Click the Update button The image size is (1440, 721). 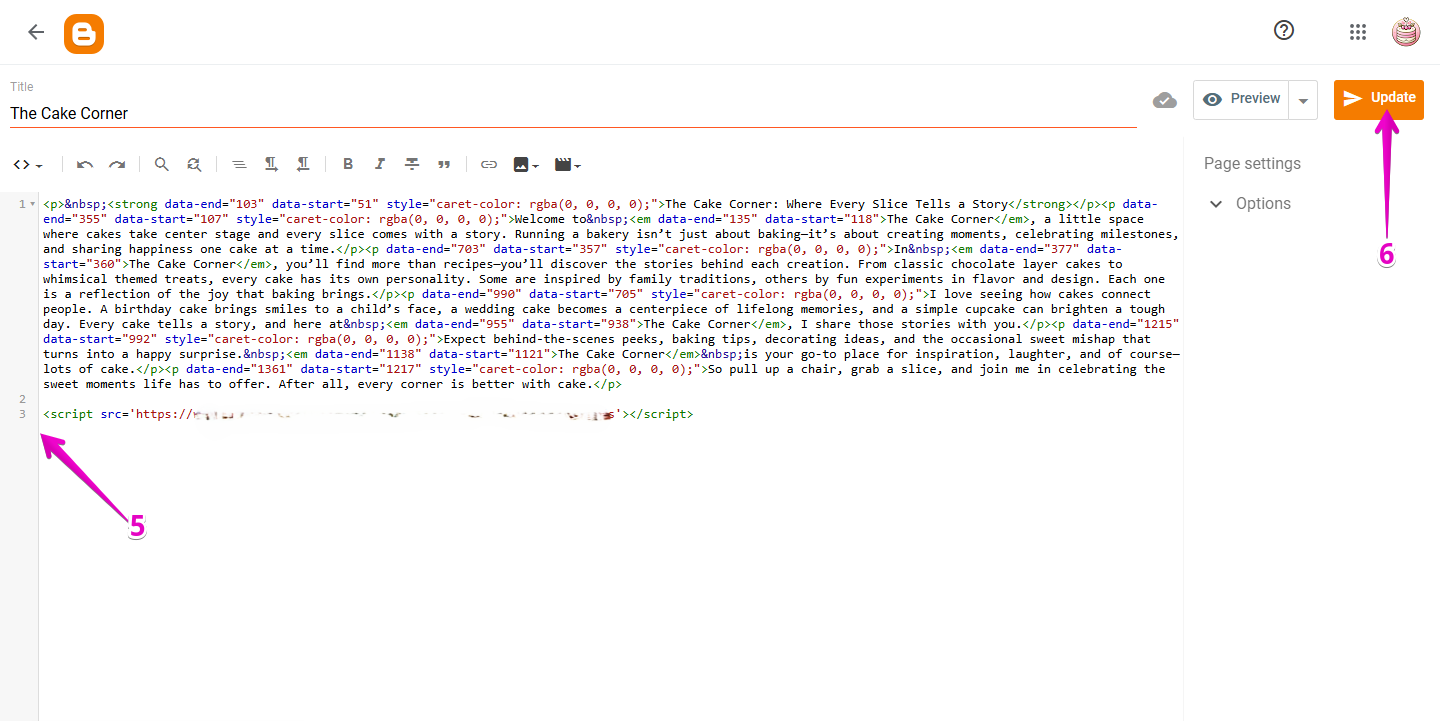click(x=1378, y=99)
